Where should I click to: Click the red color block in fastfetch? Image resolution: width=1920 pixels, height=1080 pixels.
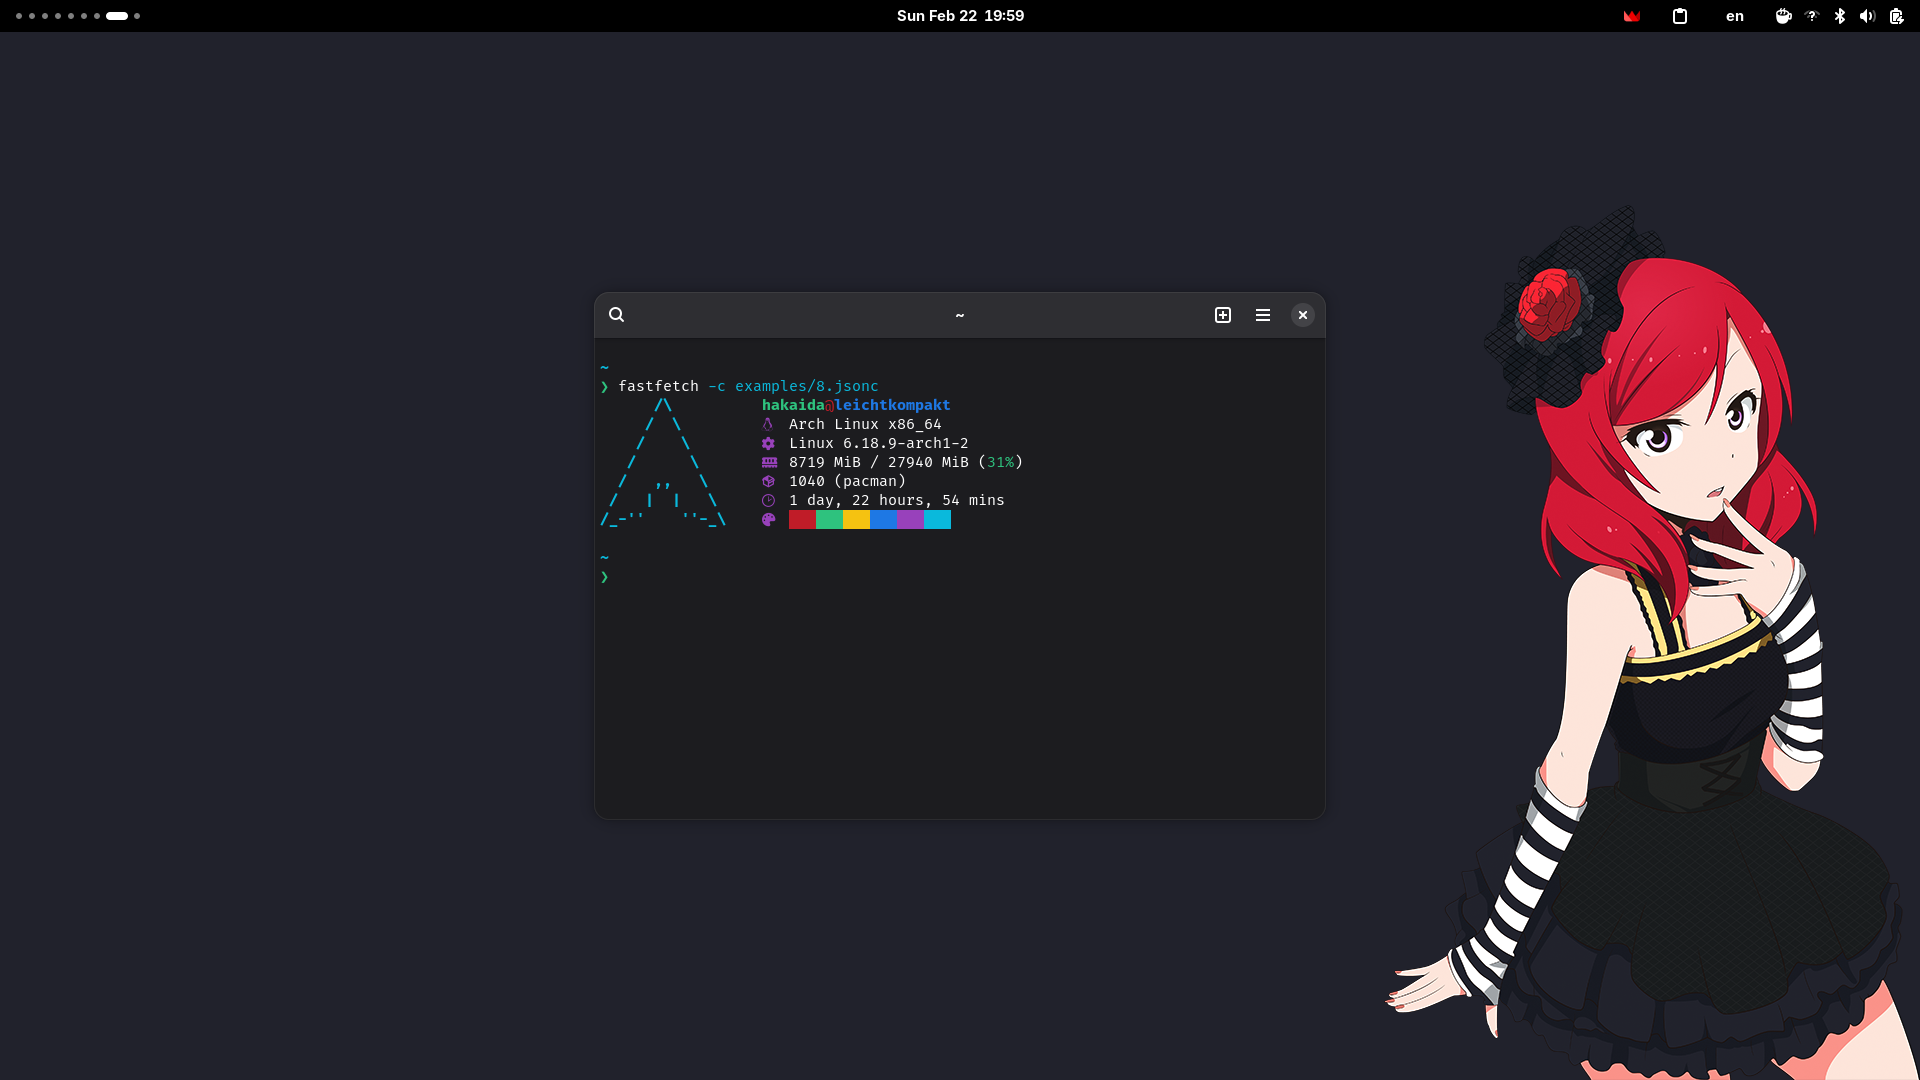pos(802,520)
